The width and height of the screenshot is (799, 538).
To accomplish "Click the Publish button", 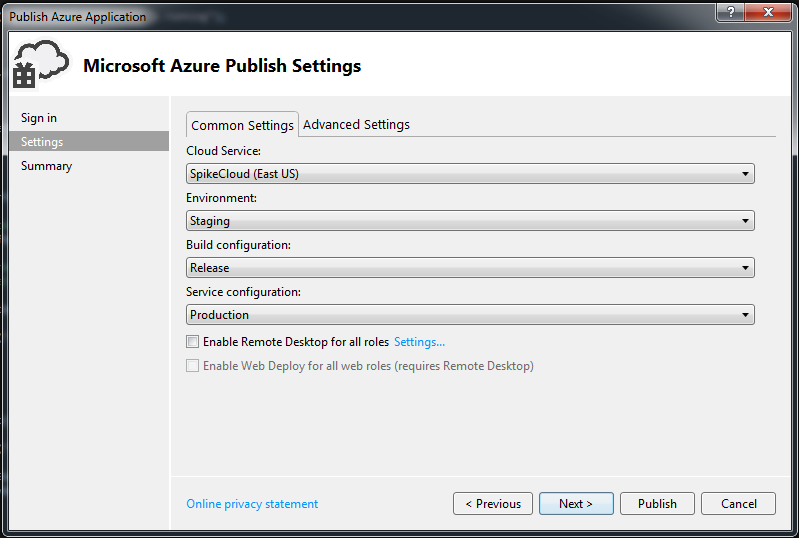I will pyautogui.click(x=657, y=503).
